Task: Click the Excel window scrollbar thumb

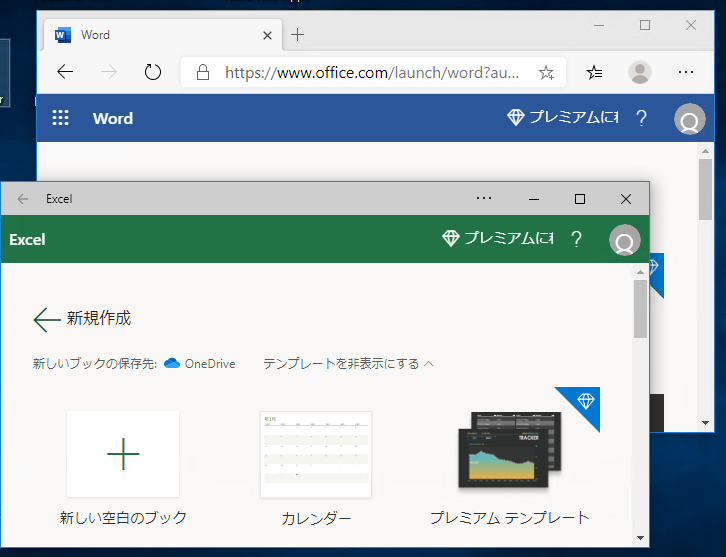Action: pyautogui.click(x=640, y=309)
